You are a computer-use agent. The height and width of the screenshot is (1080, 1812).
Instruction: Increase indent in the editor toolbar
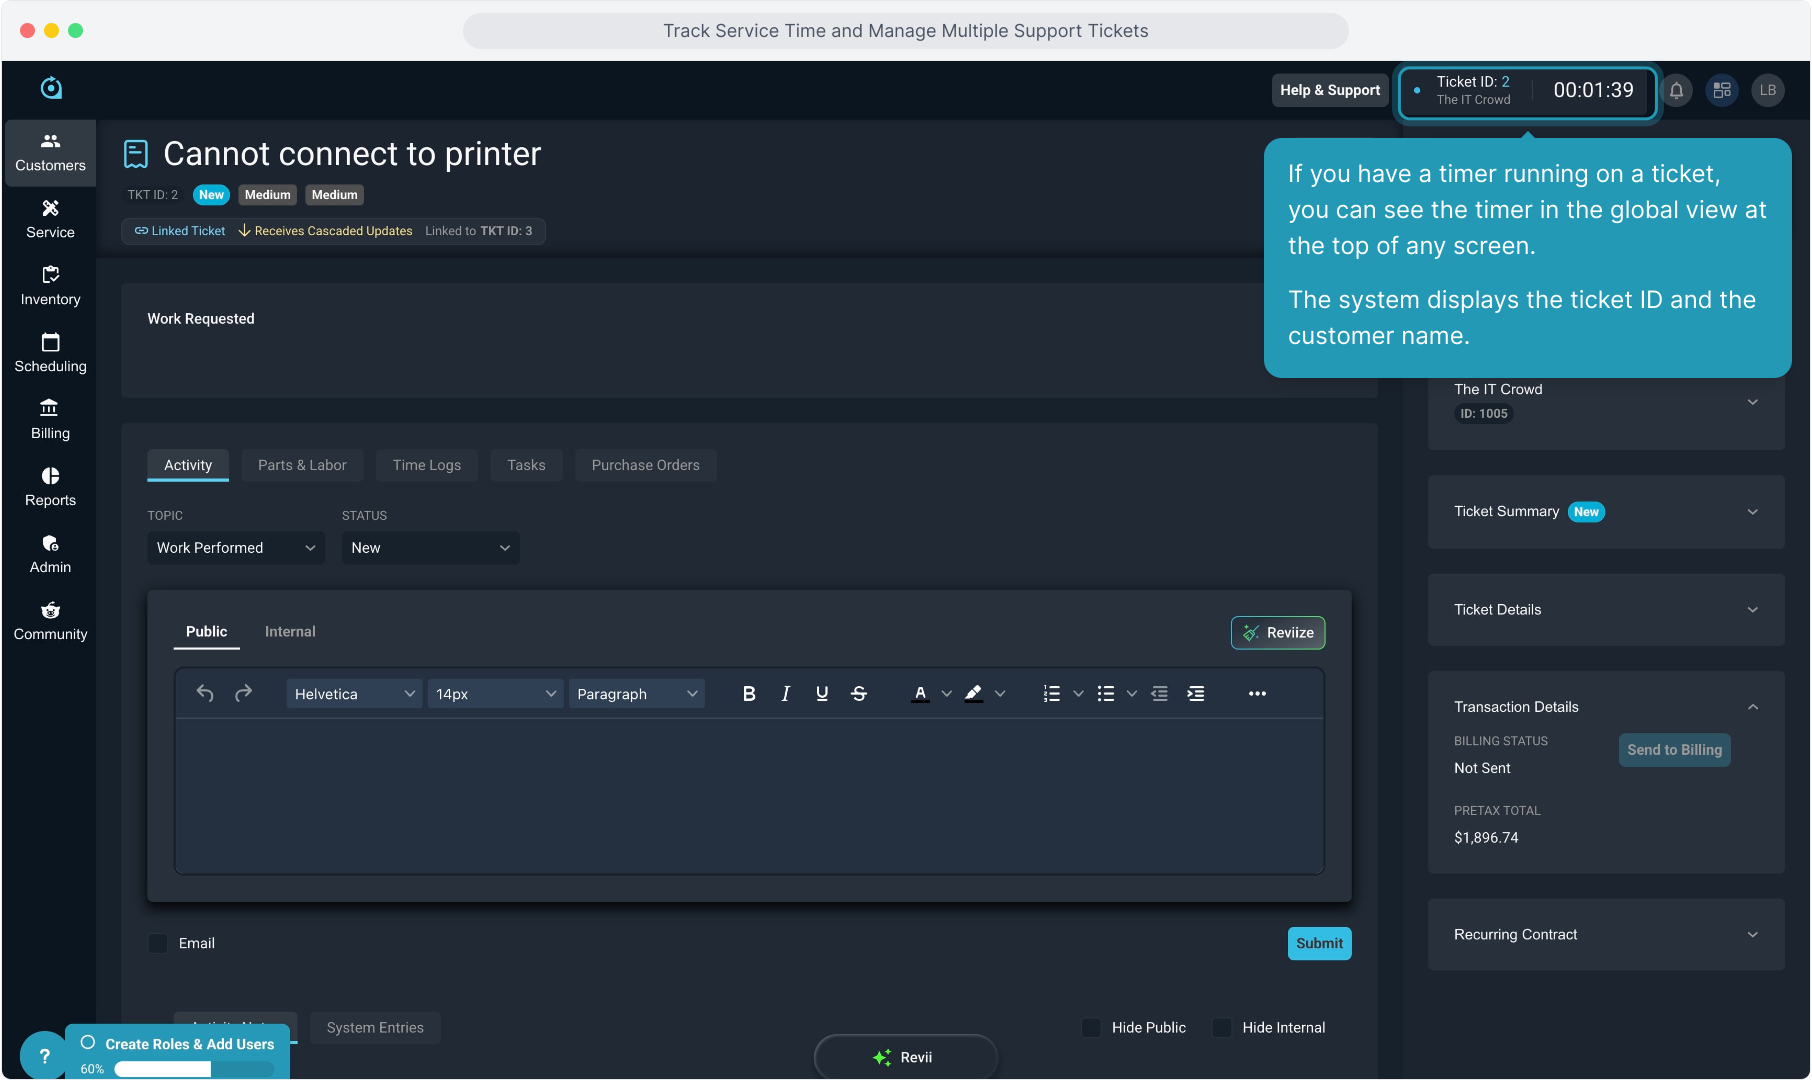1196,694
